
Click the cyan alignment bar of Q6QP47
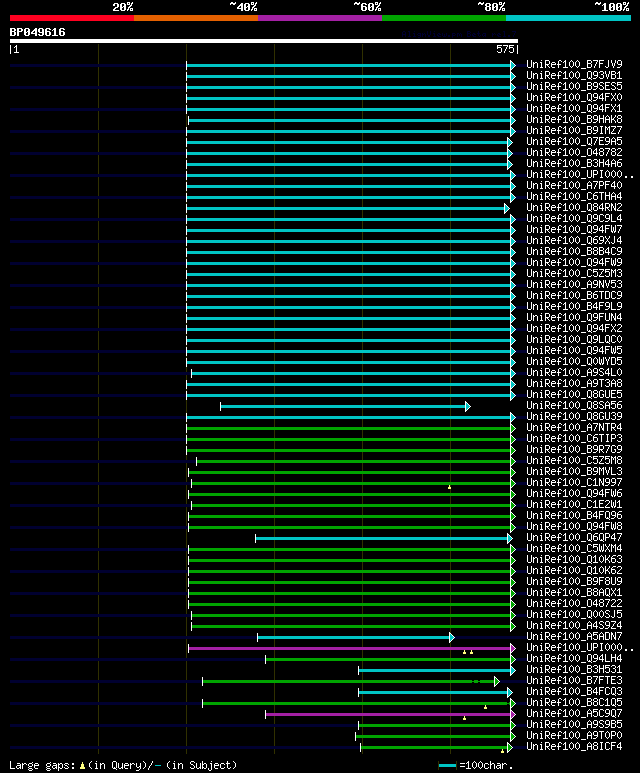[x=383, y=539]
